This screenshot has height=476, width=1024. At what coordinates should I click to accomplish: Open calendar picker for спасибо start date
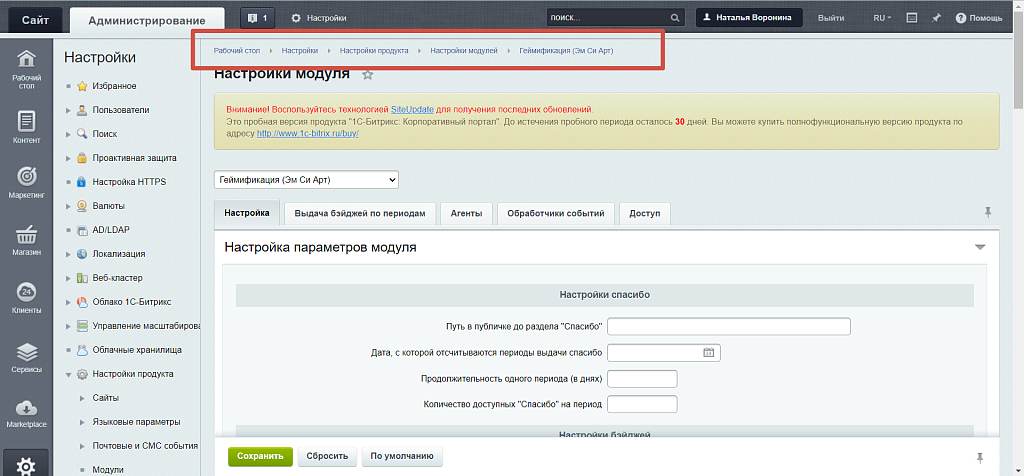[708, 352]
